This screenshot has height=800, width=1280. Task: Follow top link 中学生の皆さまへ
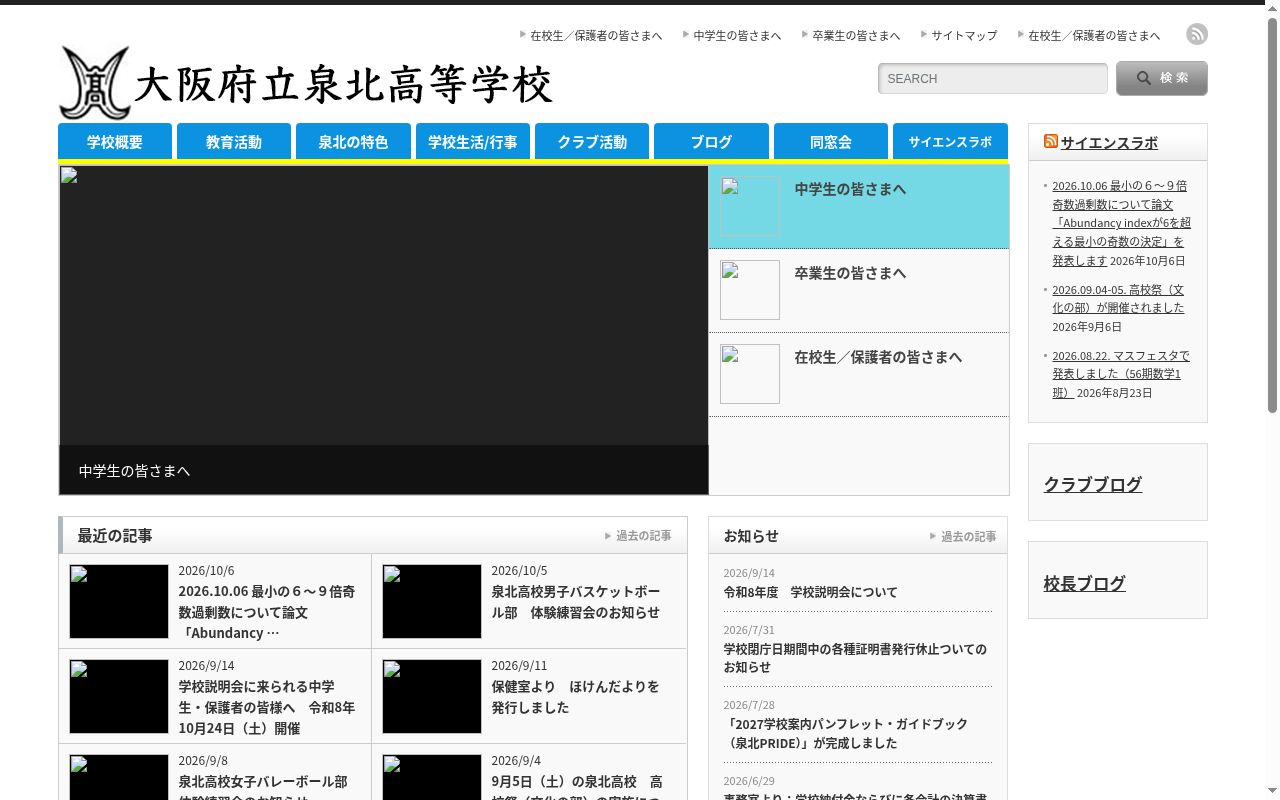737,35
